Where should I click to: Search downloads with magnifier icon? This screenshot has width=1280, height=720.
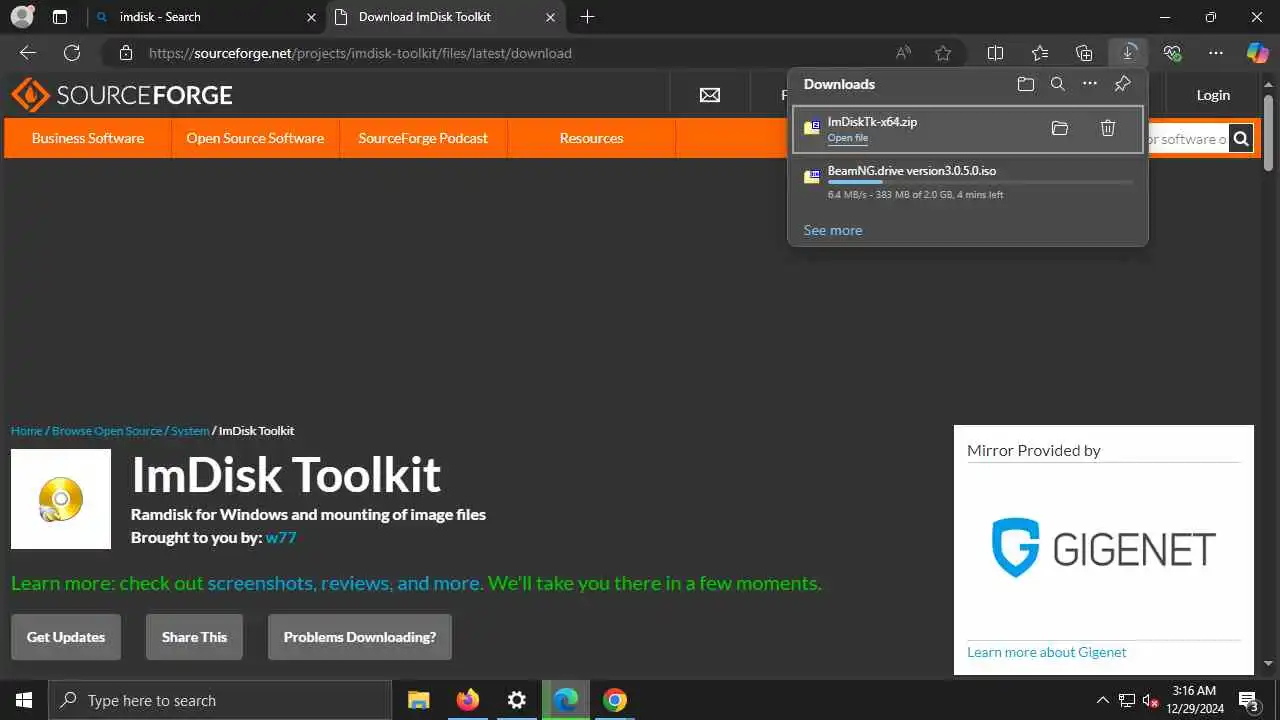click(x=1058, y=84)
